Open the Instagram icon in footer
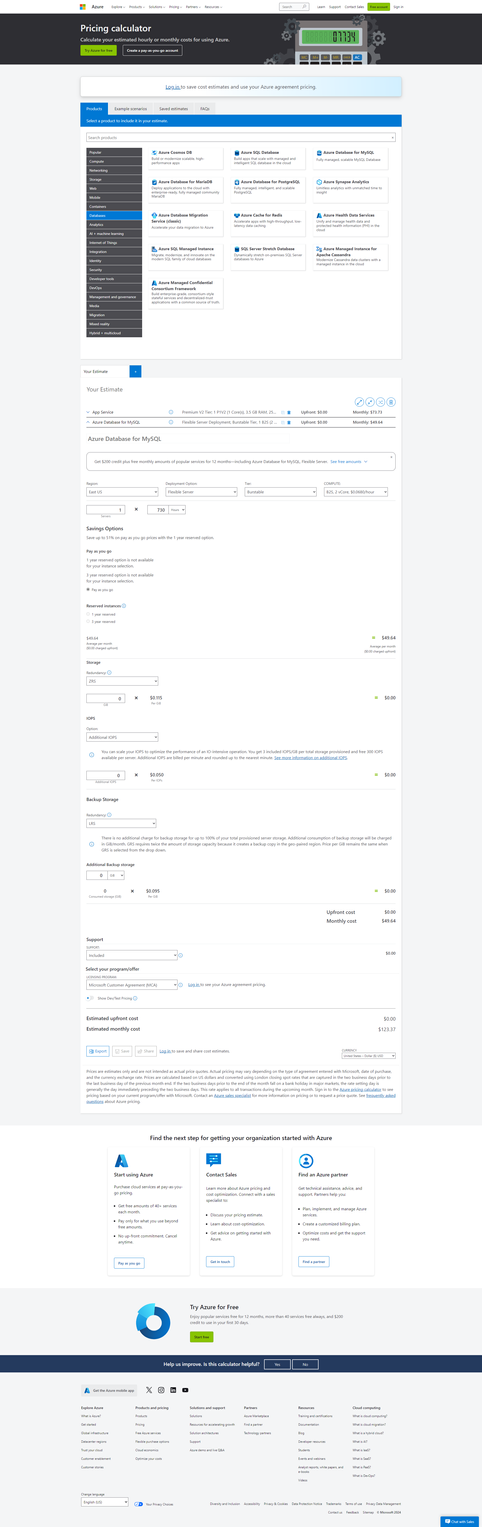 [161, 1390]
